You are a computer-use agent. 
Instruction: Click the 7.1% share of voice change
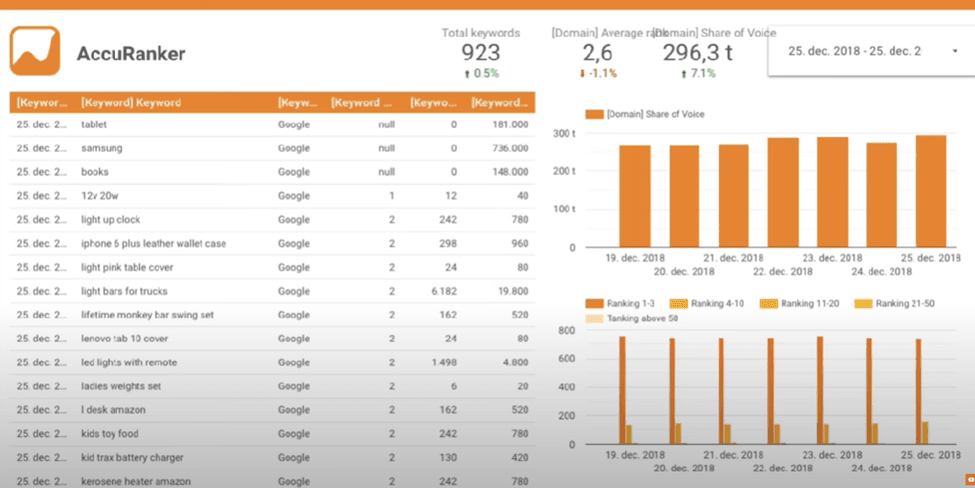tap(698, 73)
